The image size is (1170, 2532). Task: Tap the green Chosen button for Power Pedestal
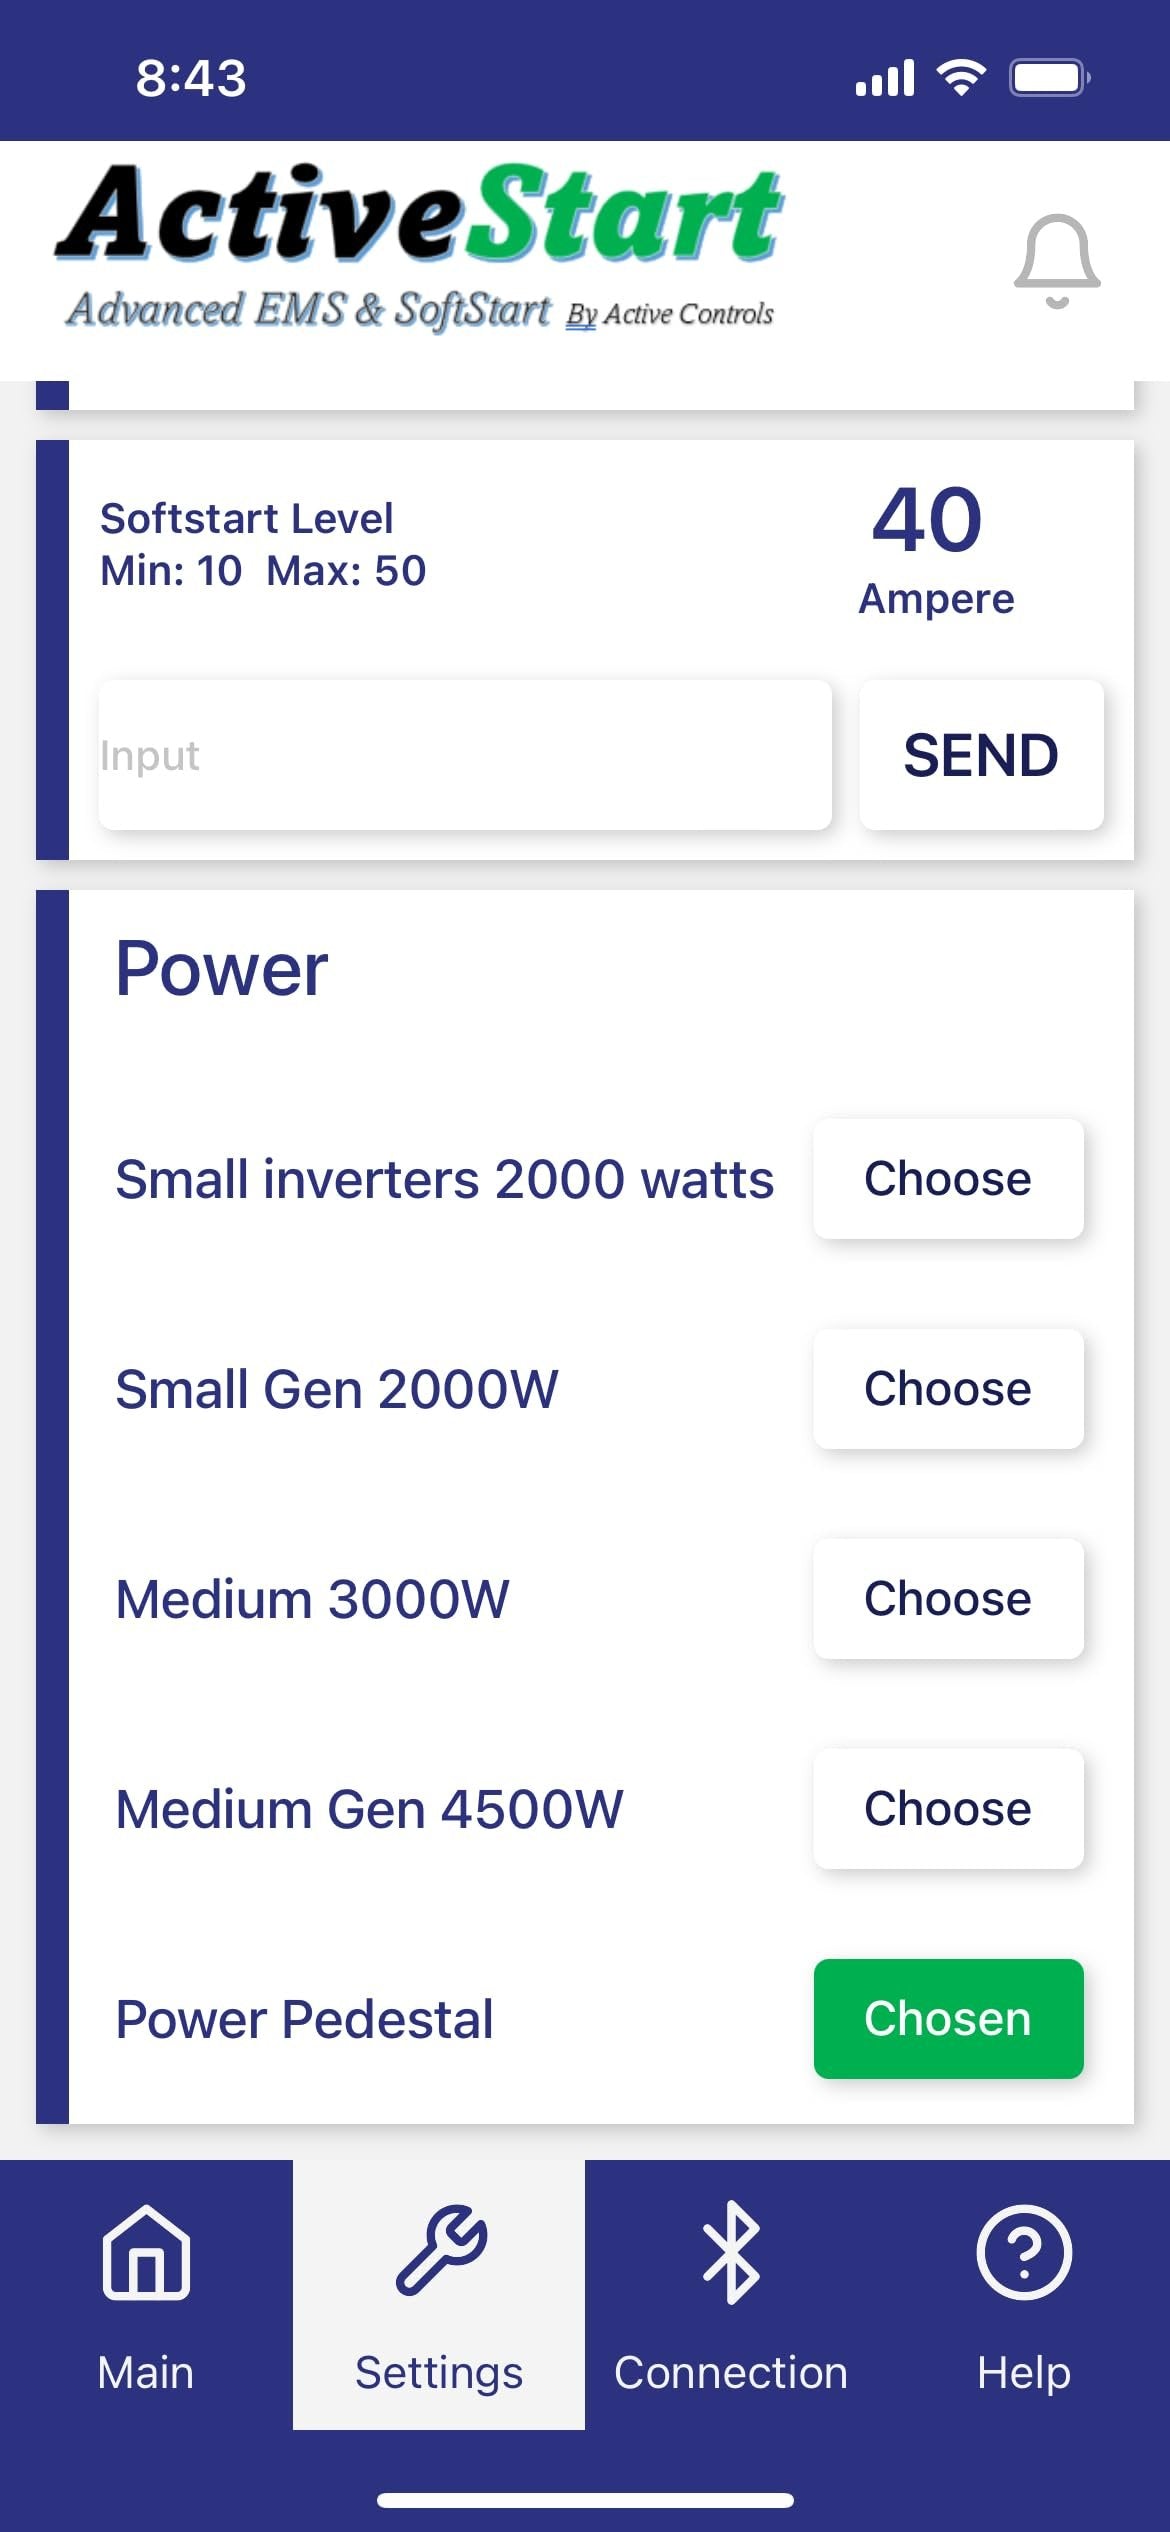coord(947,2019)
